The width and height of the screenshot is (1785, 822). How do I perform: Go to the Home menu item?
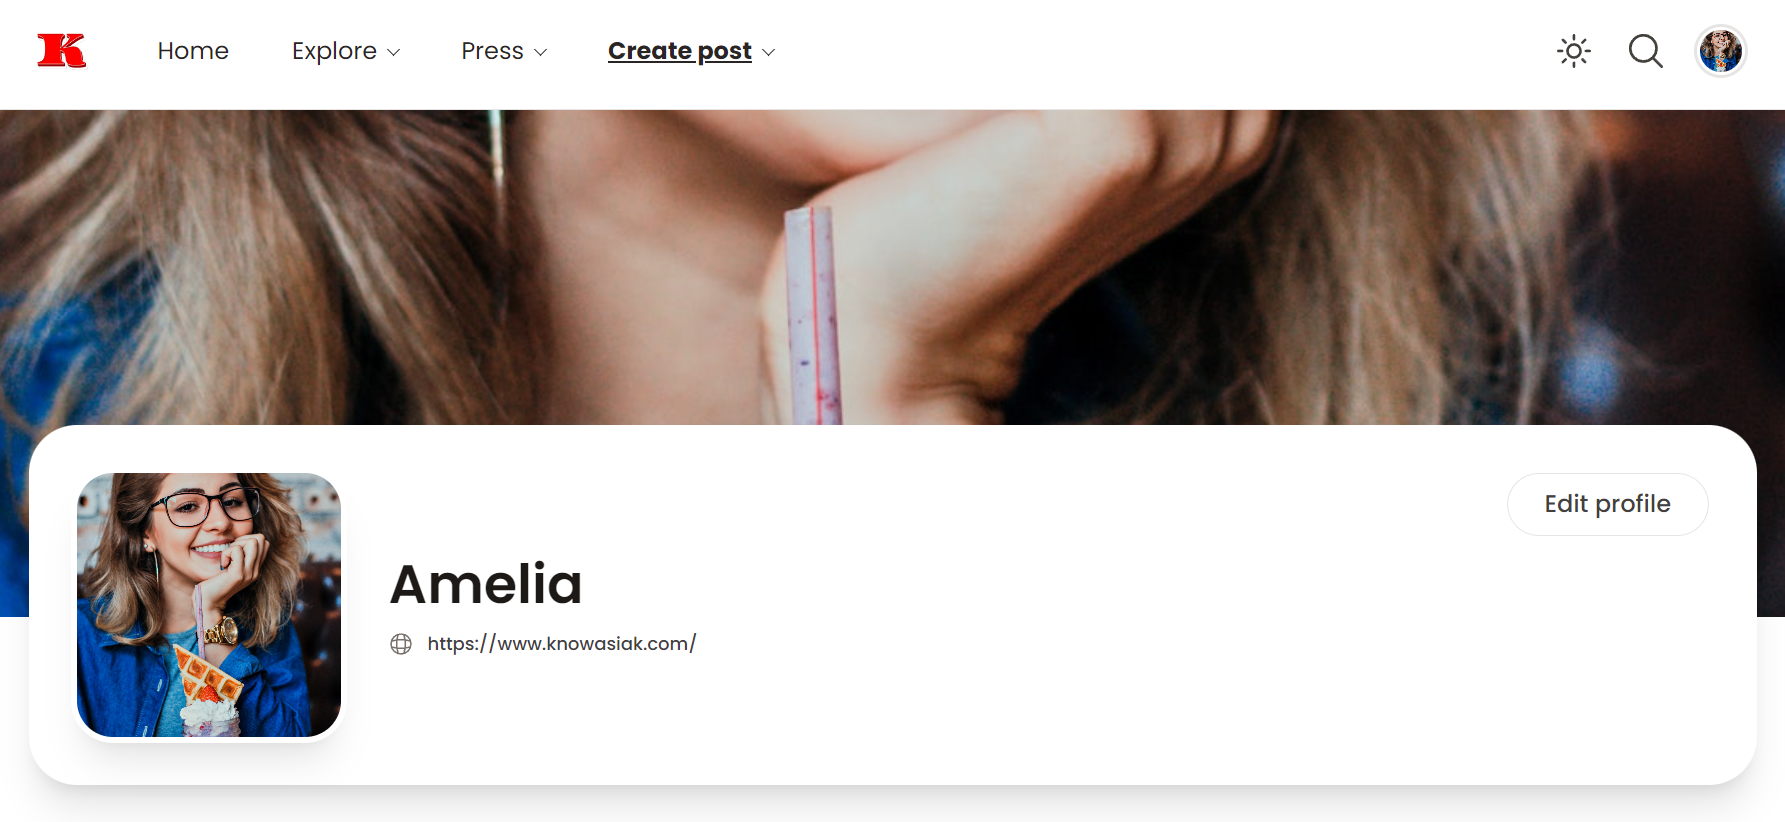click(193, 51)
